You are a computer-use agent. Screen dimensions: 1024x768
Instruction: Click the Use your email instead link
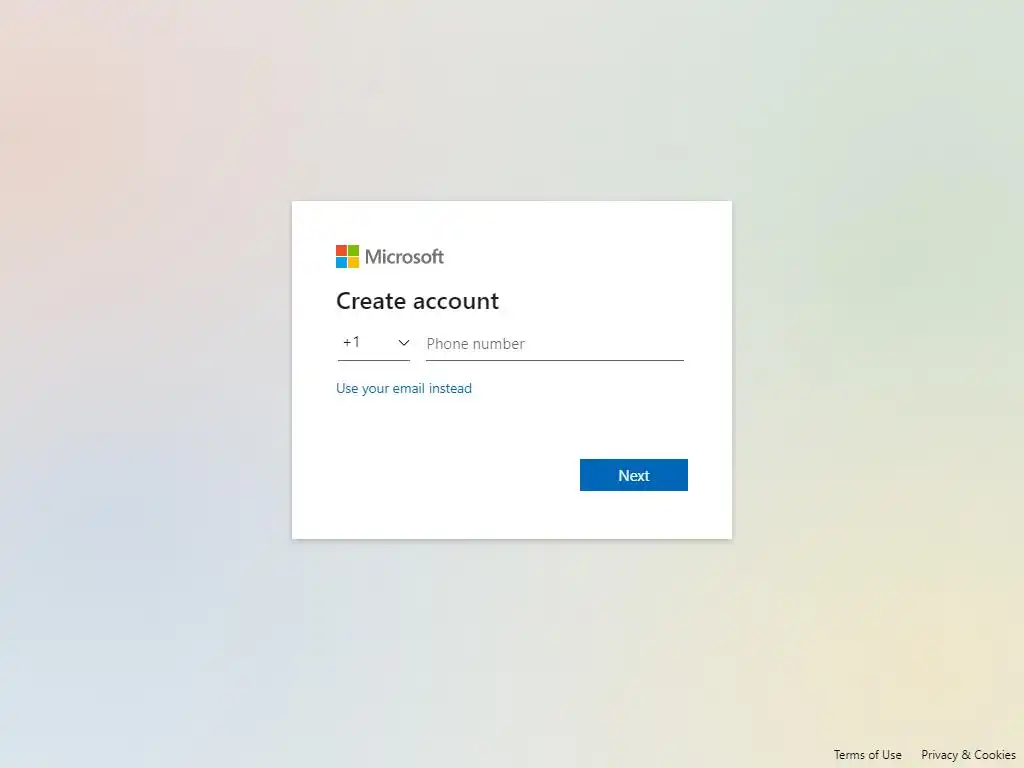click(404, 389)
